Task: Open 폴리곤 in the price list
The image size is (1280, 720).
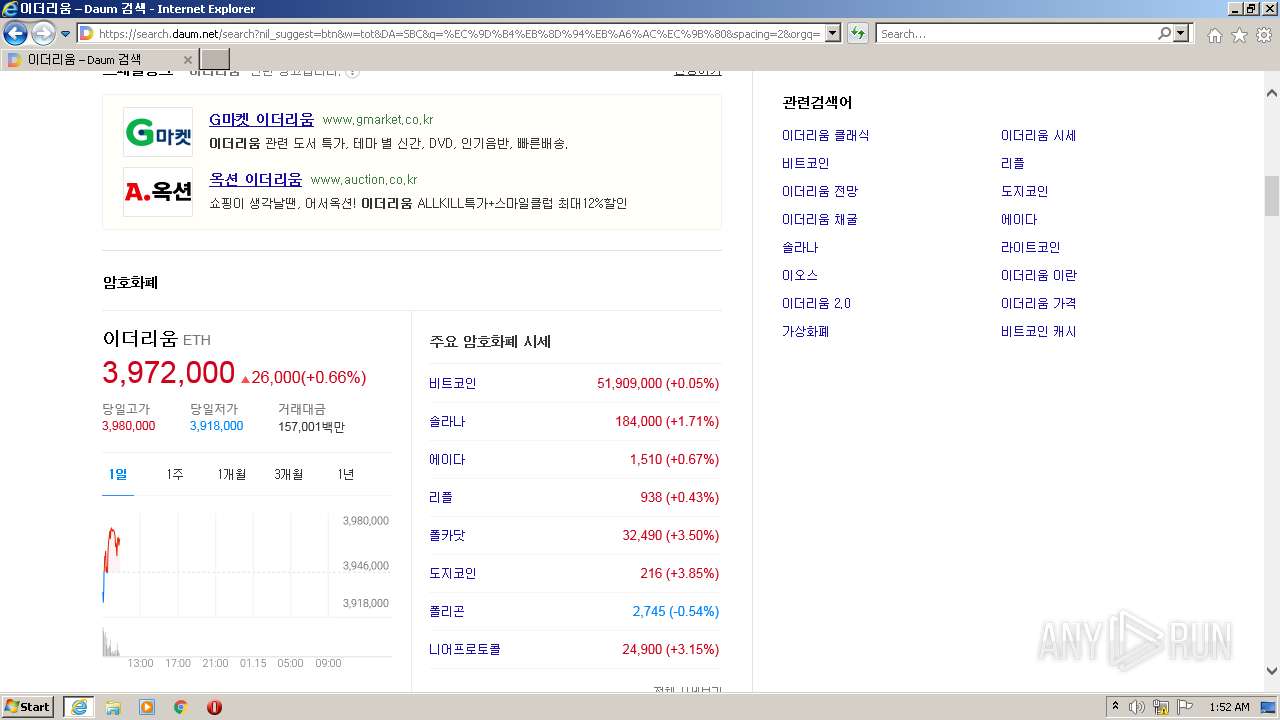Action: click(447, 611)
